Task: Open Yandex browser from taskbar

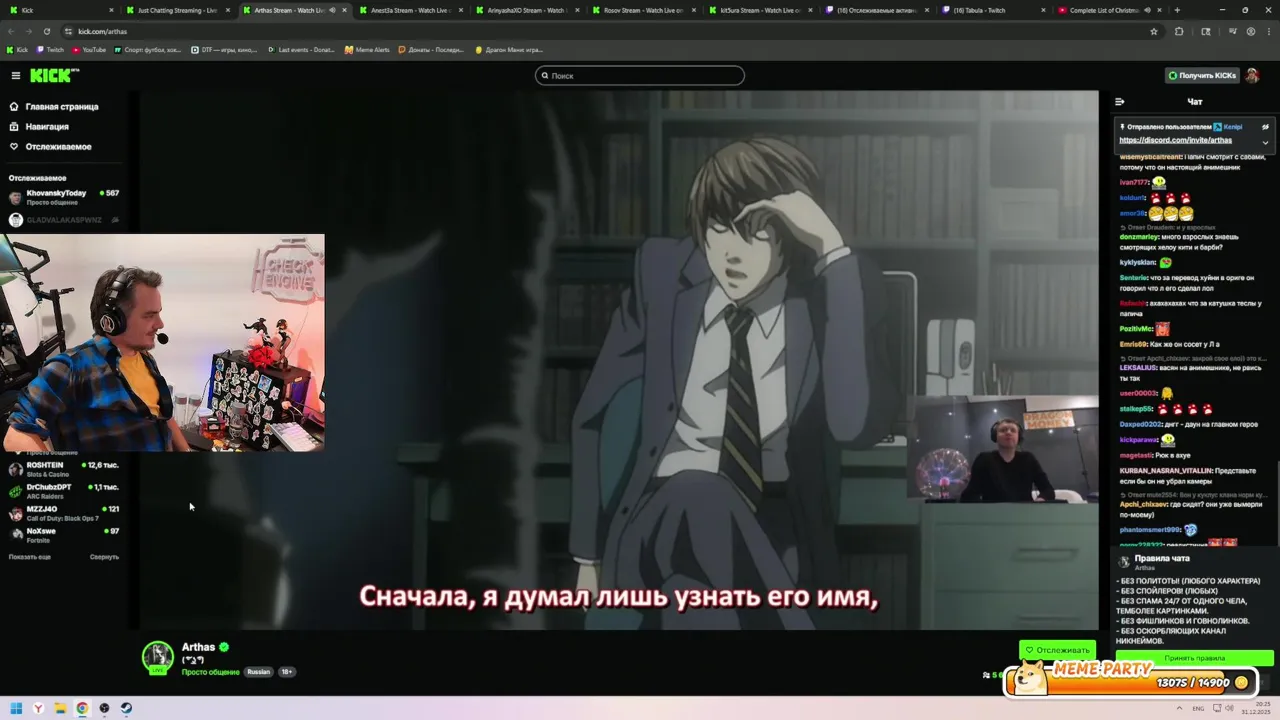Action: point(38,709)
